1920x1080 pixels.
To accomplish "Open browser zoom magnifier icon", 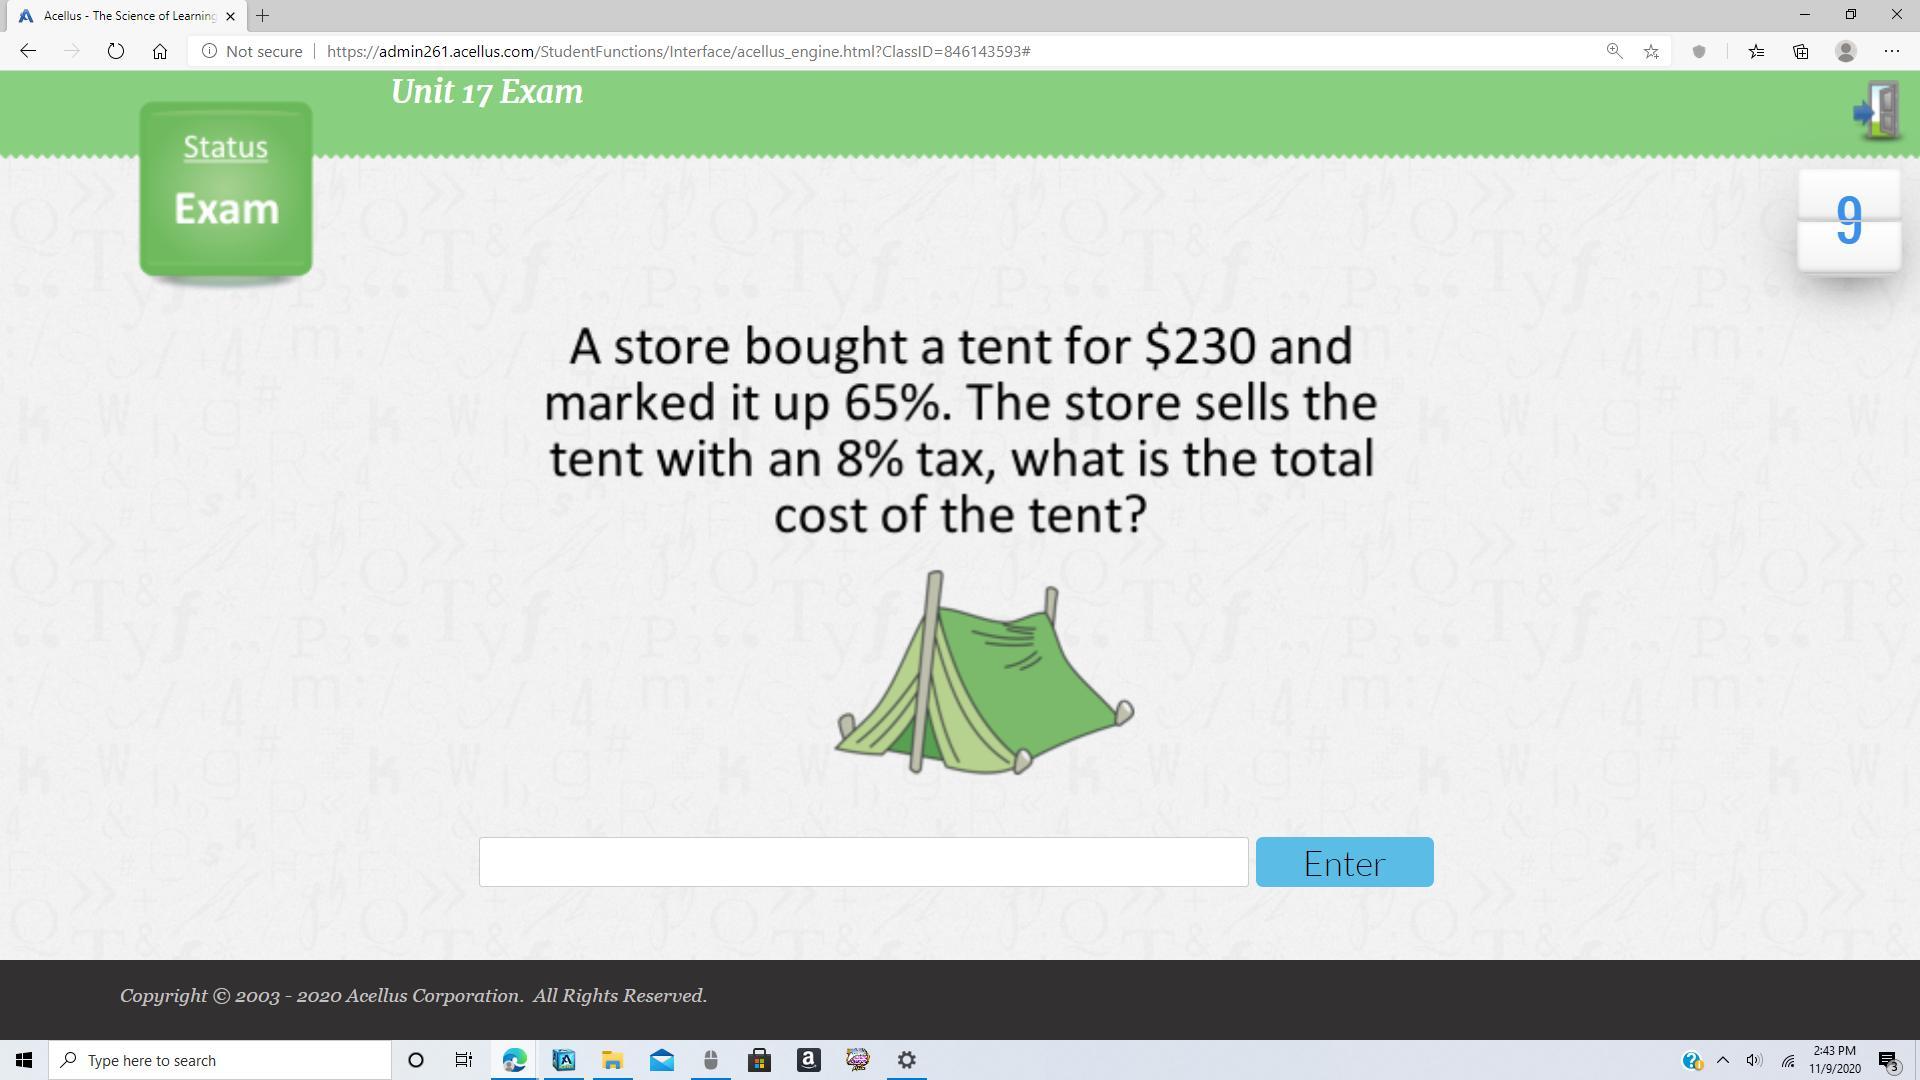I will [x=1614, y=51].
